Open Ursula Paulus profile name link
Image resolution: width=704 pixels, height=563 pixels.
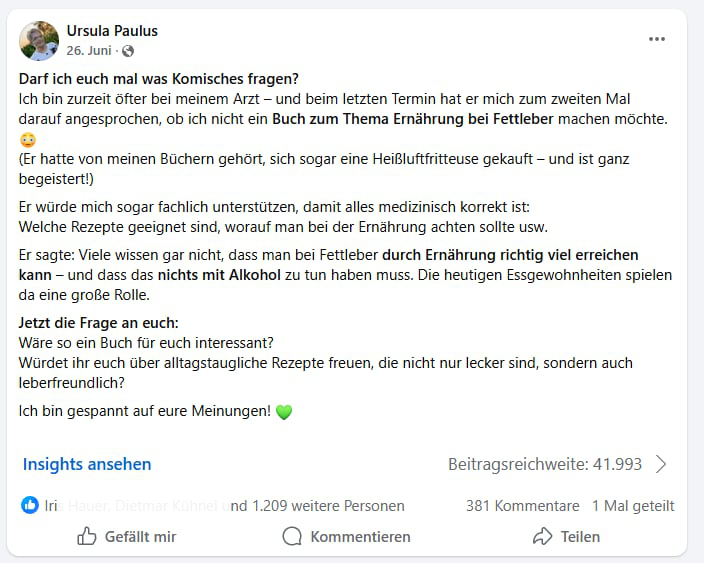112,31
